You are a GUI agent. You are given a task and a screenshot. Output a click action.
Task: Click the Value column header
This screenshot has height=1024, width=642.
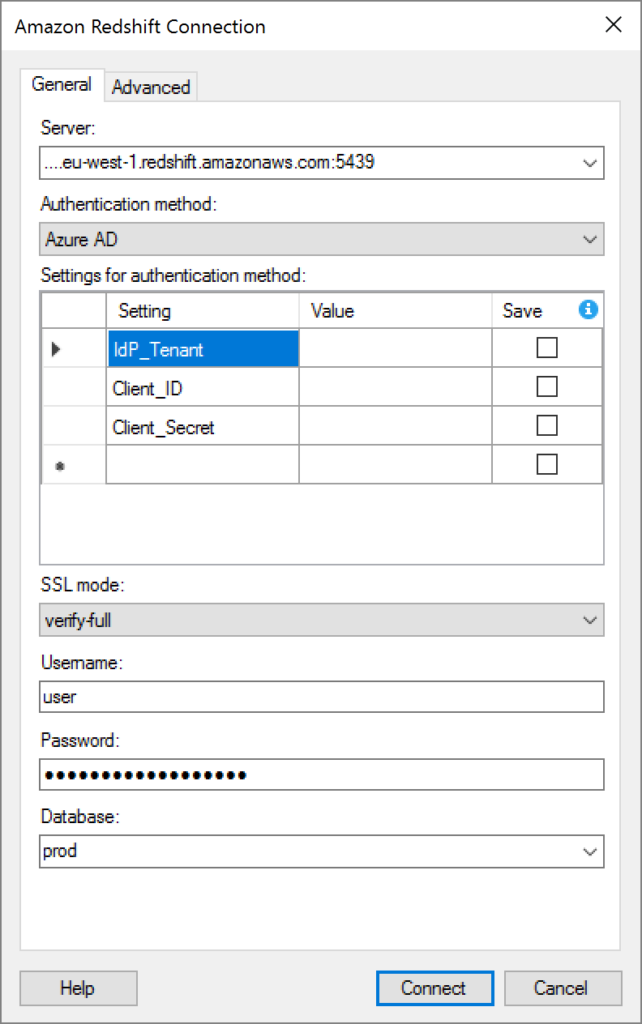(x=395, y=311)
